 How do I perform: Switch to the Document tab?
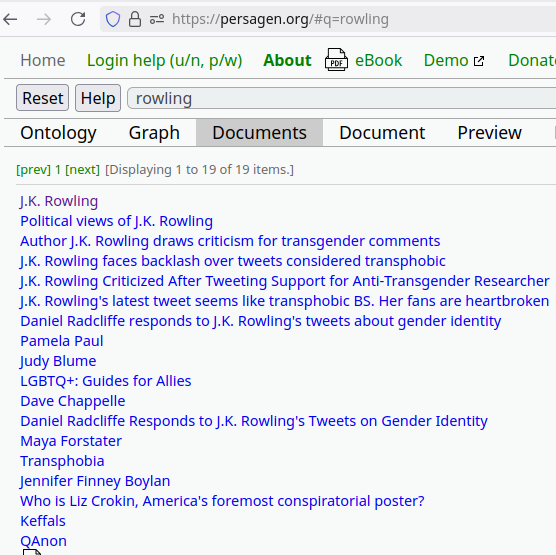(x=382, y=133)
